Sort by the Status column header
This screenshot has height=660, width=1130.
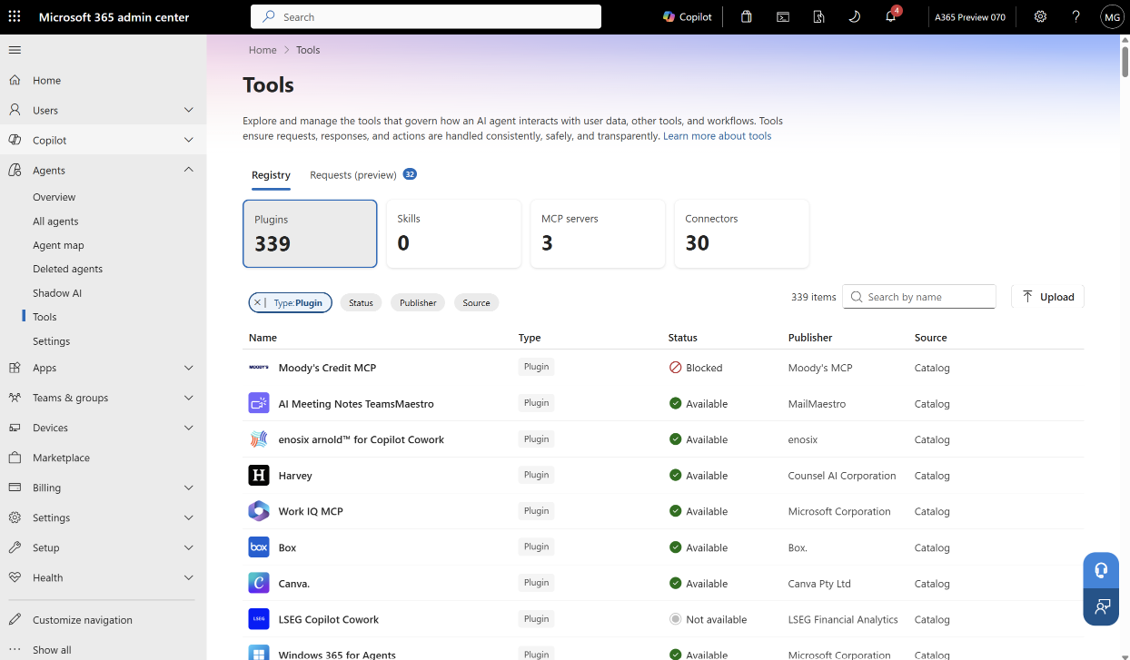pos(682,337)
